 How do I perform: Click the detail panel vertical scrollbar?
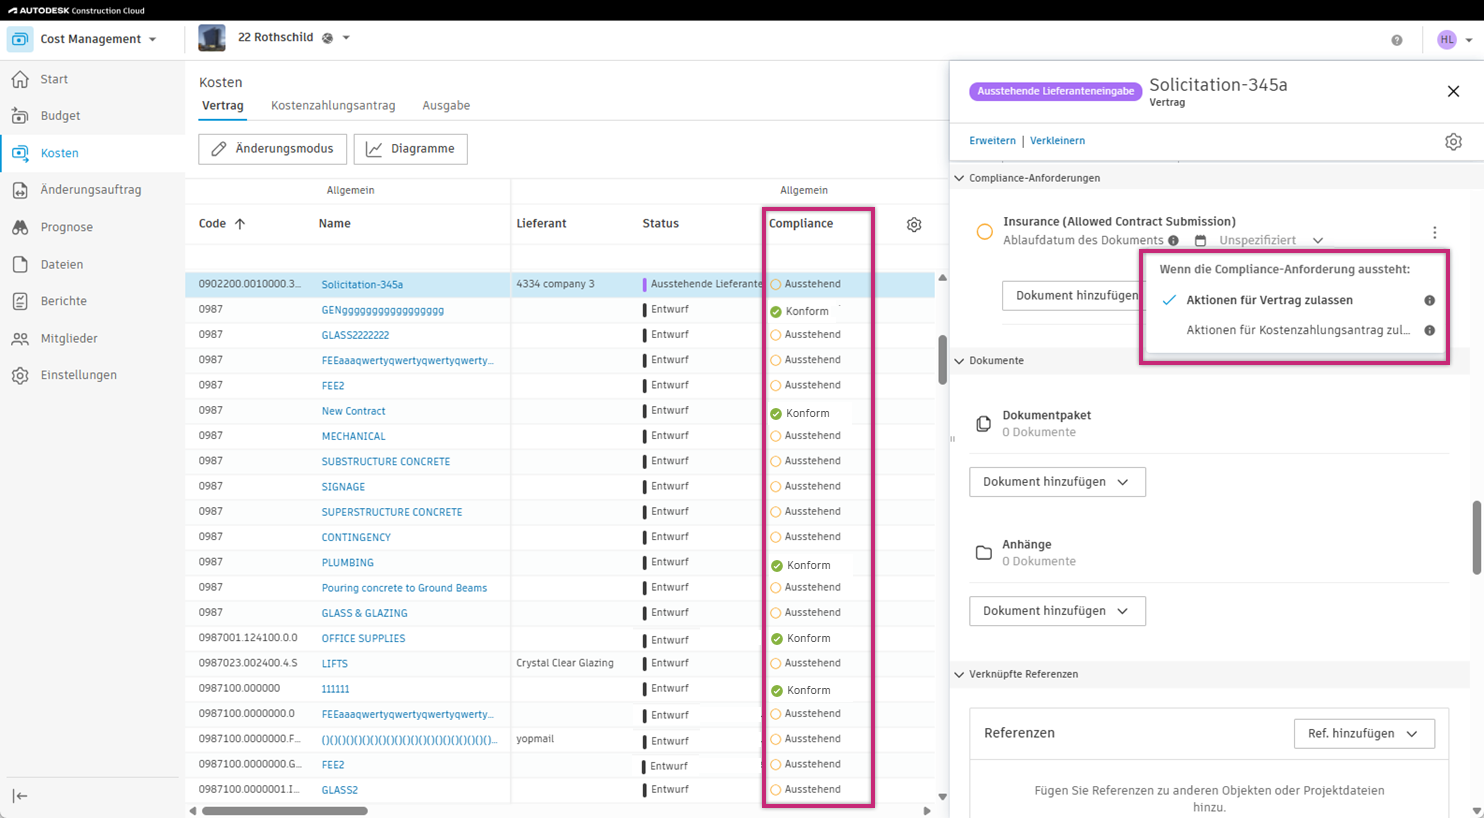coord(1476,538)
